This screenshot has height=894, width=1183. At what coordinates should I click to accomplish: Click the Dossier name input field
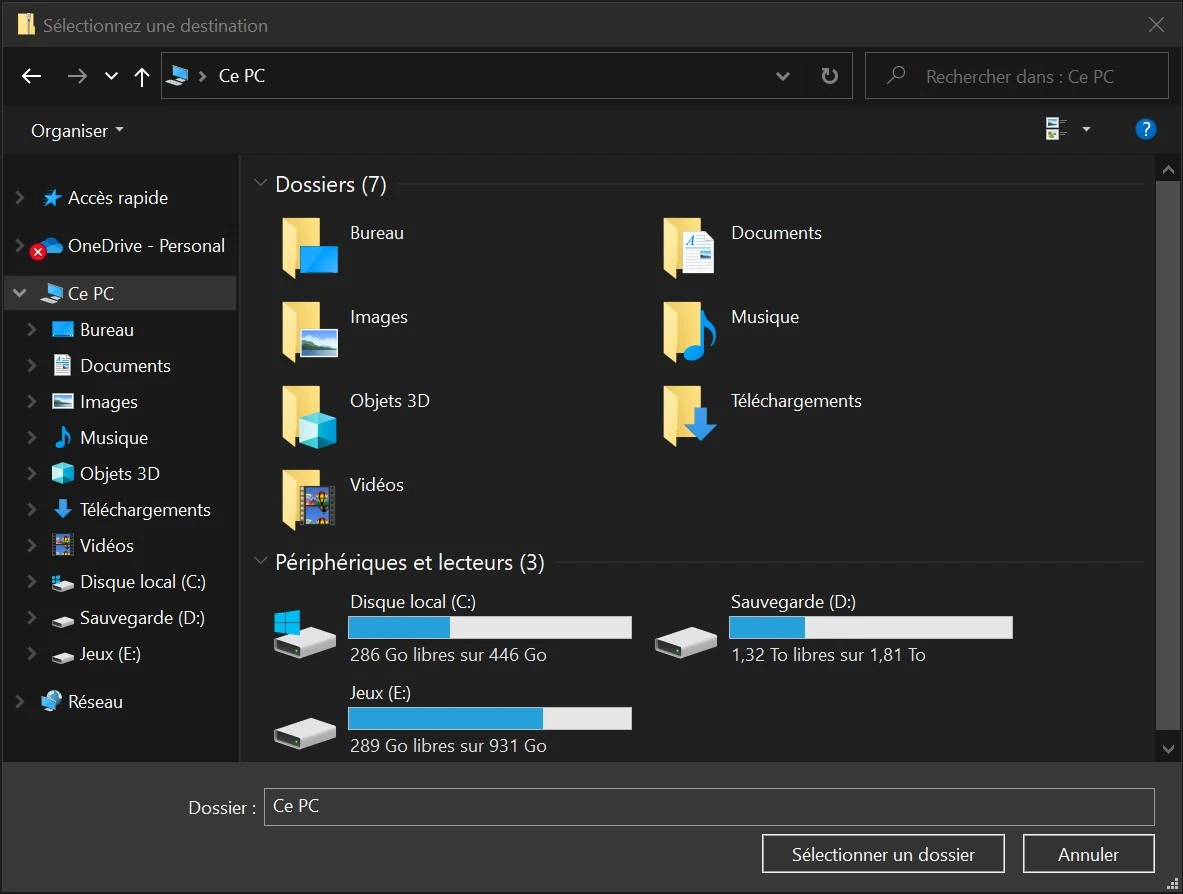click(708, 806)
